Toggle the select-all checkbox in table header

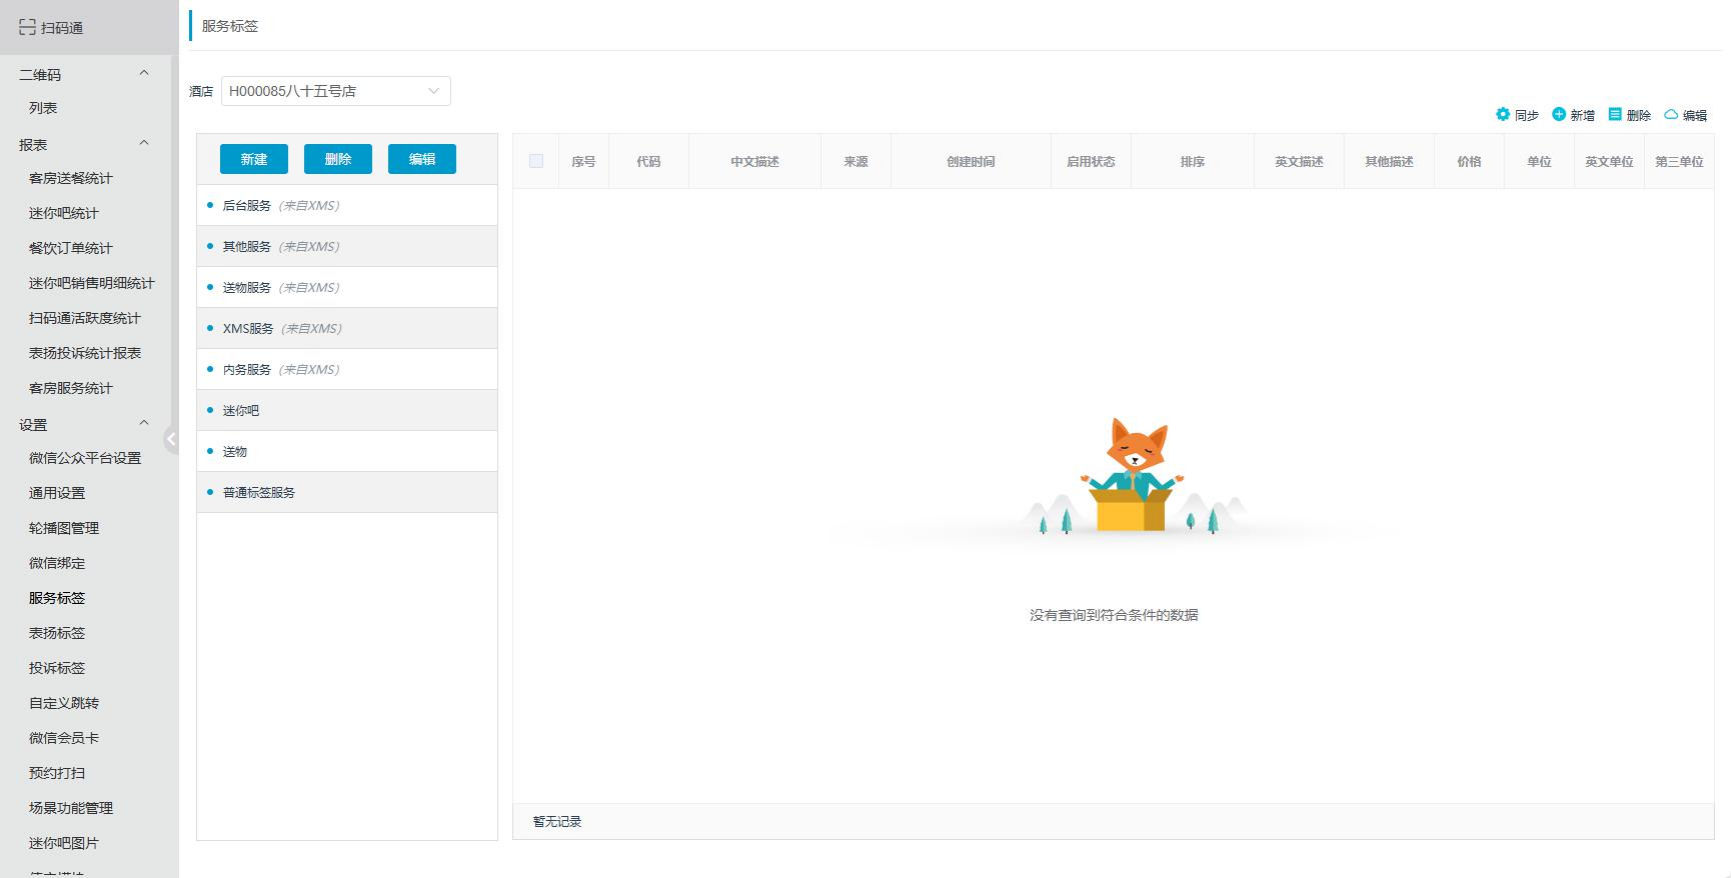coord(536,161)
